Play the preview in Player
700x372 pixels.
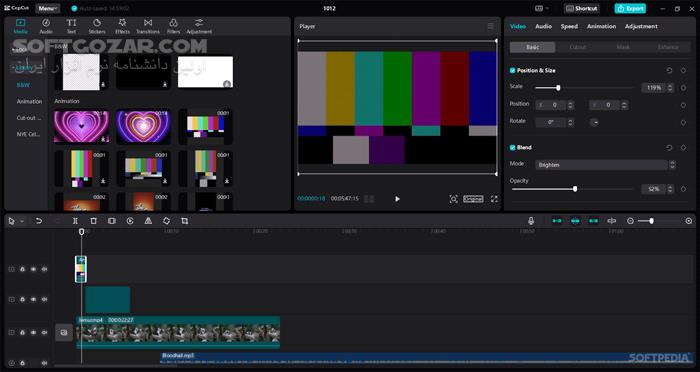point(397,199)
